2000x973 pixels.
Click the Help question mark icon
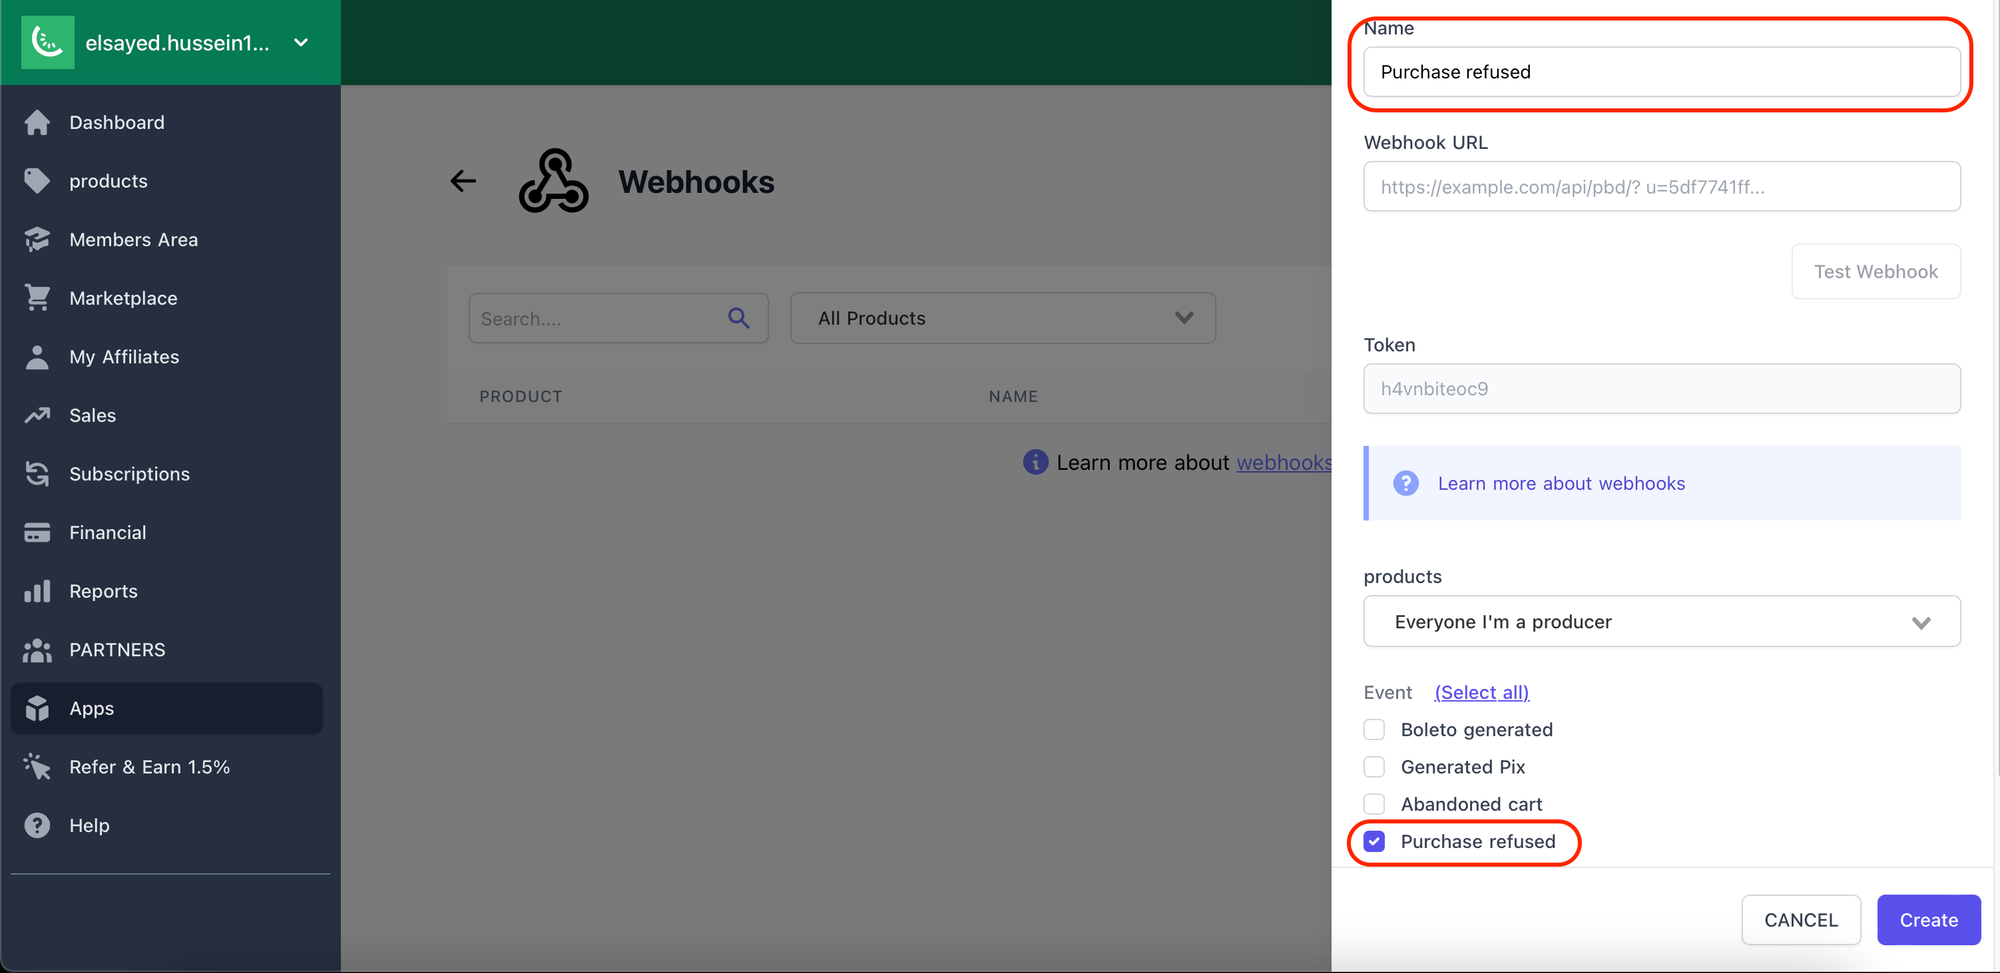38,825
